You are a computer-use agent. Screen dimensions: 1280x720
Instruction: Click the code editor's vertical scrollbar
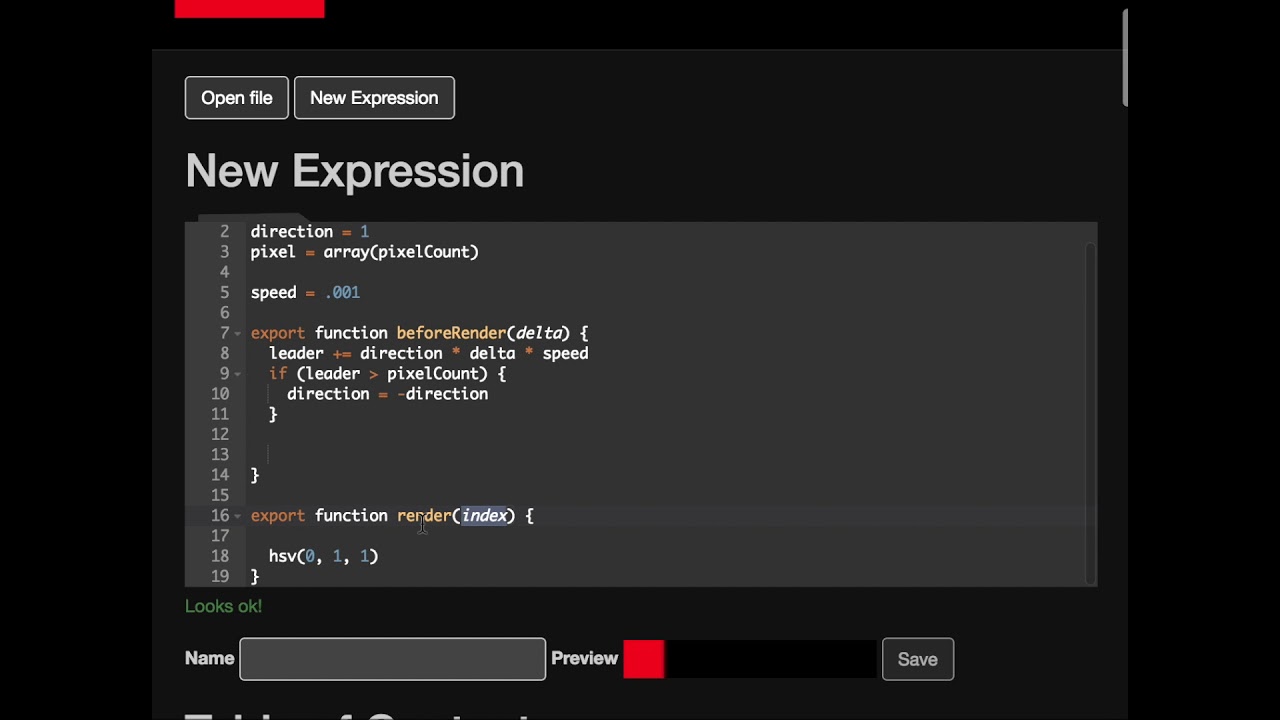[x=1090, y=410]
